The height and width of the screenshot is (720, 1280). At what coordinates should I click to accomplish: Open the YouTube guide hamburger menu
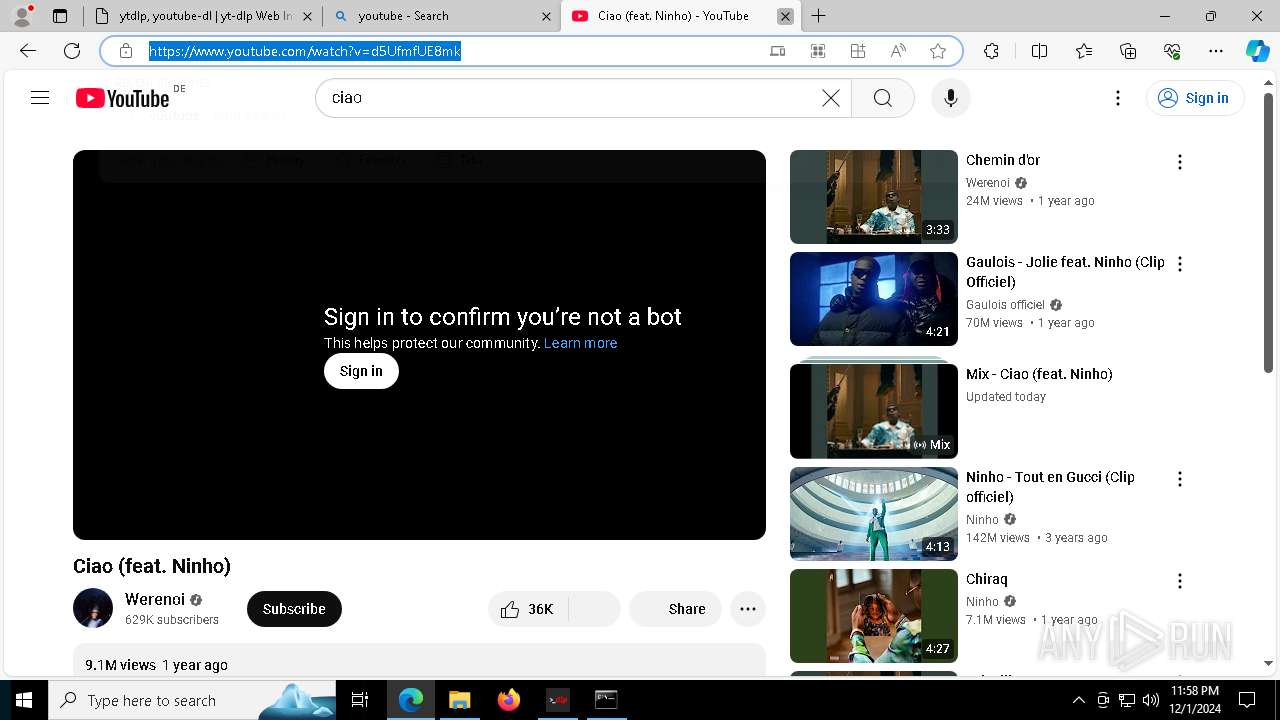40,98
